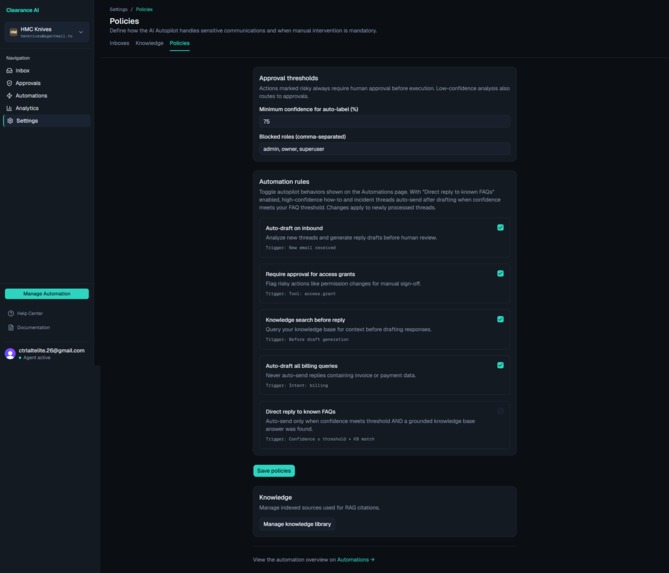Click the 'Automation rules' heading
This screenshot has height=573, width=669.
[x=284, y=181]
